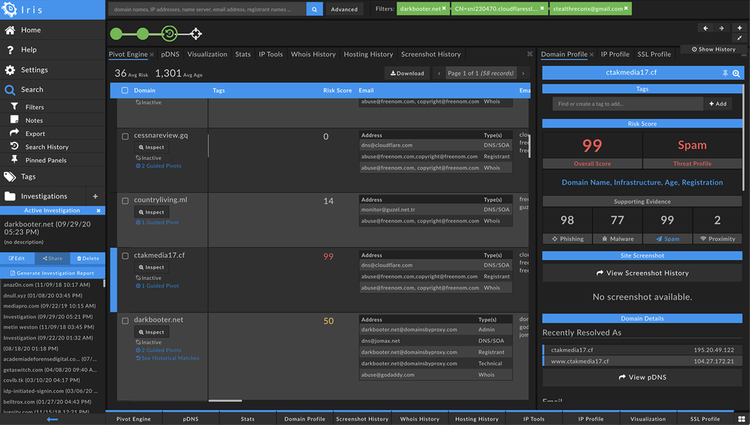Check the box for cessnareview.gq

pos(125,136)
